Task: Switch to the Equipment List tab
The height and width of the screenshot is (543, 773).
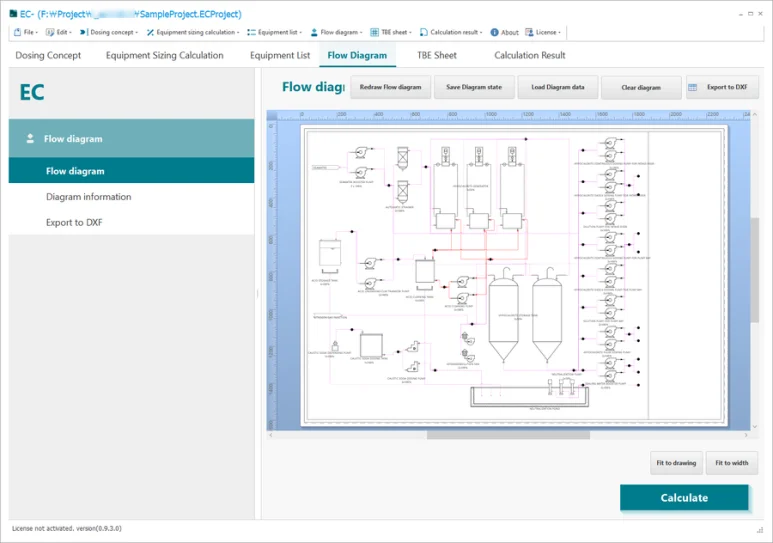Action: tap(280, 55)
